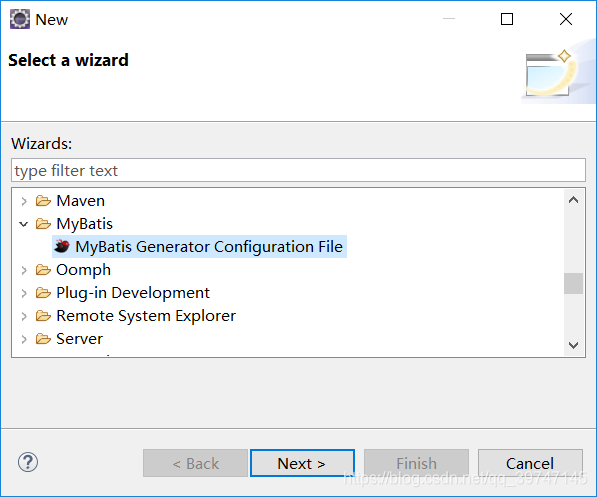Focus the type filter text field

click(x=298, y=170)
